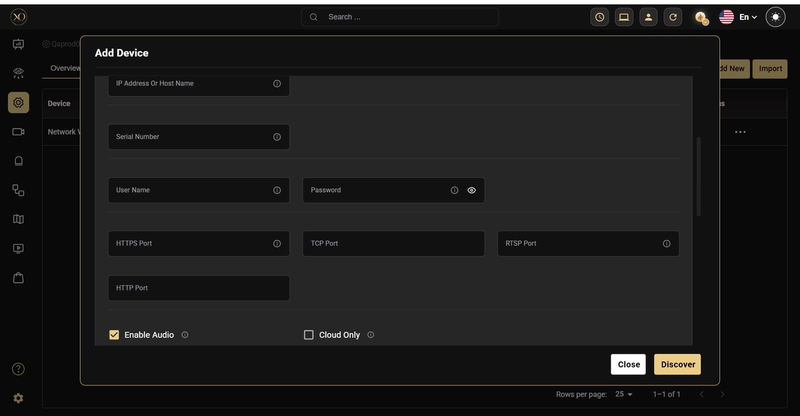Click the three-dots row actions menu
800x416 pixels.
740,132
